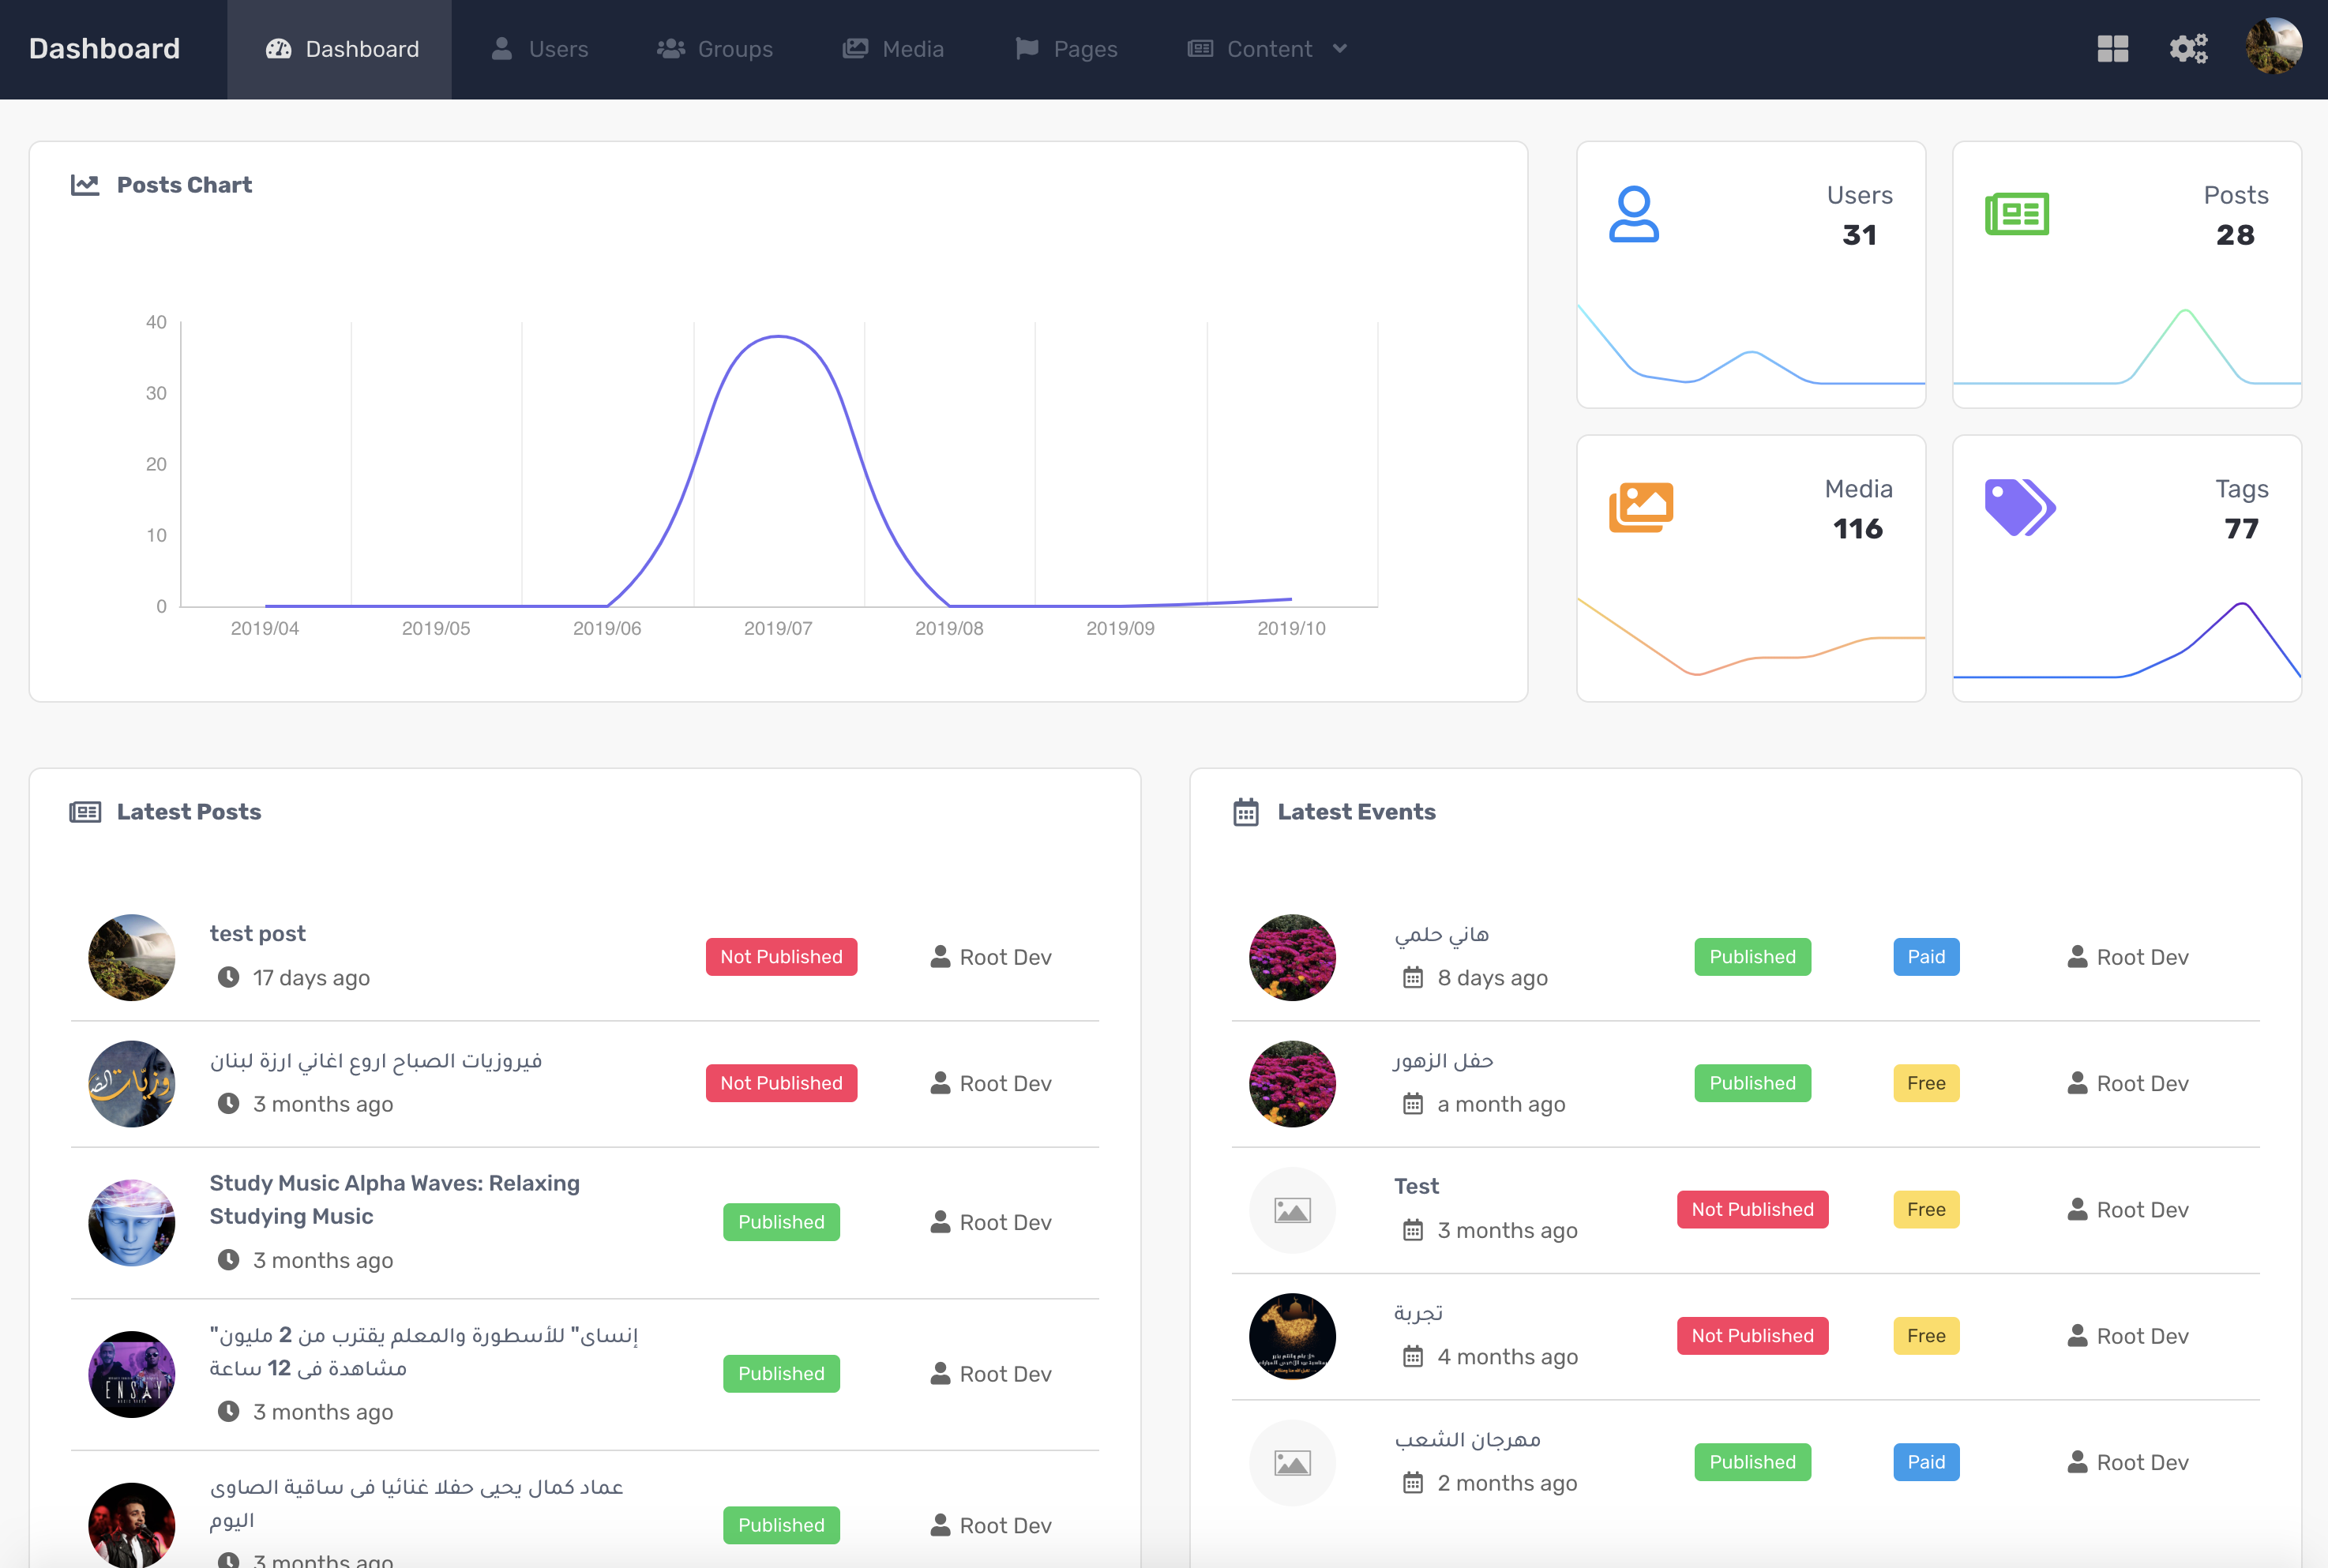Select the Dashboard nav tab

point(340,49)
